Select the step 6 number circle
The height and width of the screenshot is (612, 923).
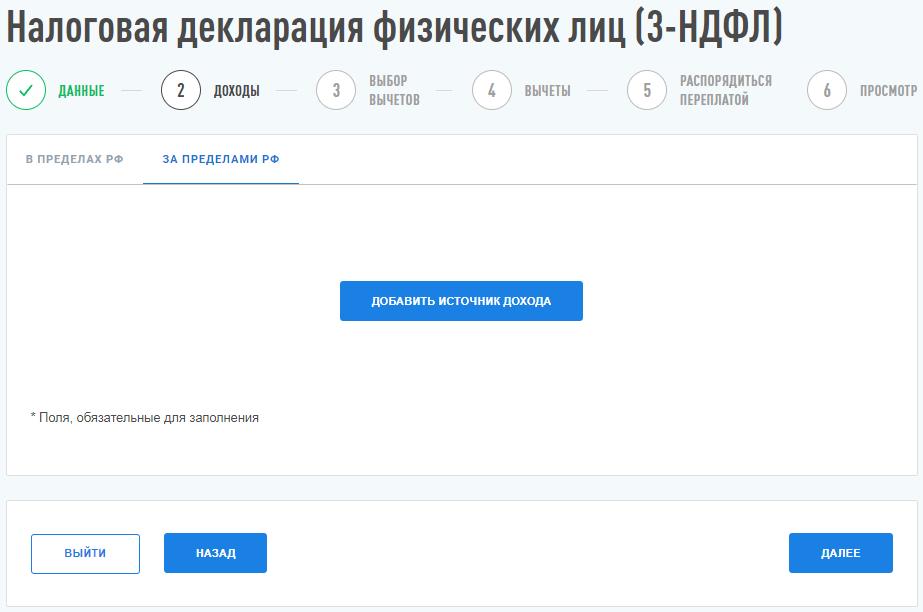coord(827,91)
